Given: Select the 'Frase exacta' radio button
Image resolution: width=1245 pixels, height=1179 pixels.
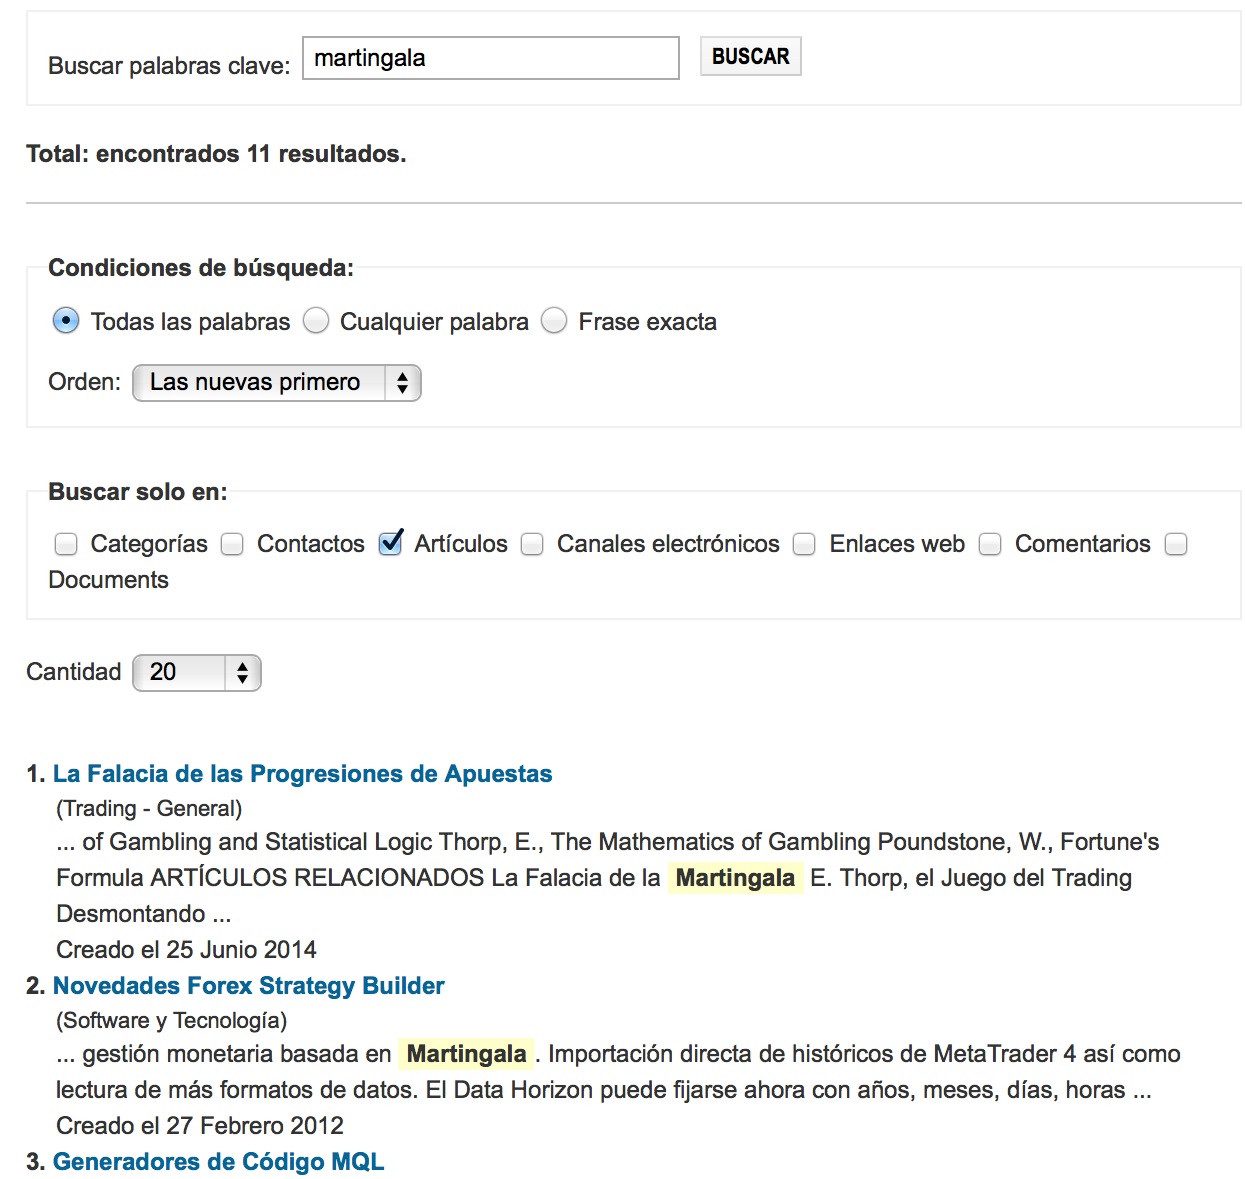Looking at the screenshot, I should click(x=554, y=321).
